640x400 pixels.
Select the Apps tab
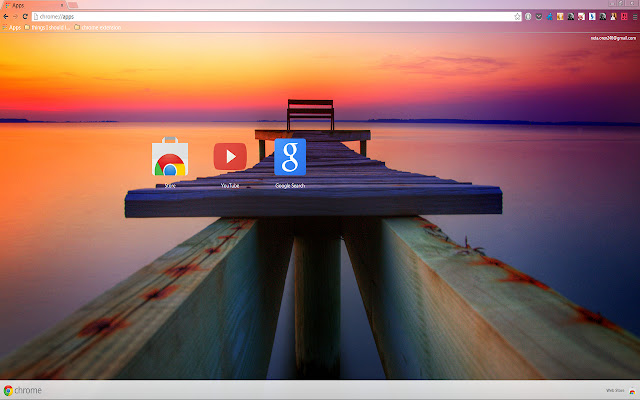point(34,5)
